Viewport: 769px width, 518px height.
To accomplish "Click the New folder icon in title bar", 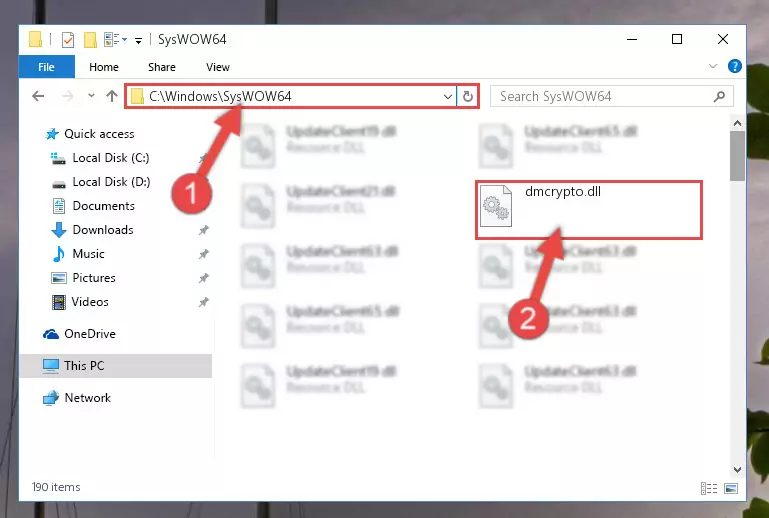I will (x=90, y=39).
